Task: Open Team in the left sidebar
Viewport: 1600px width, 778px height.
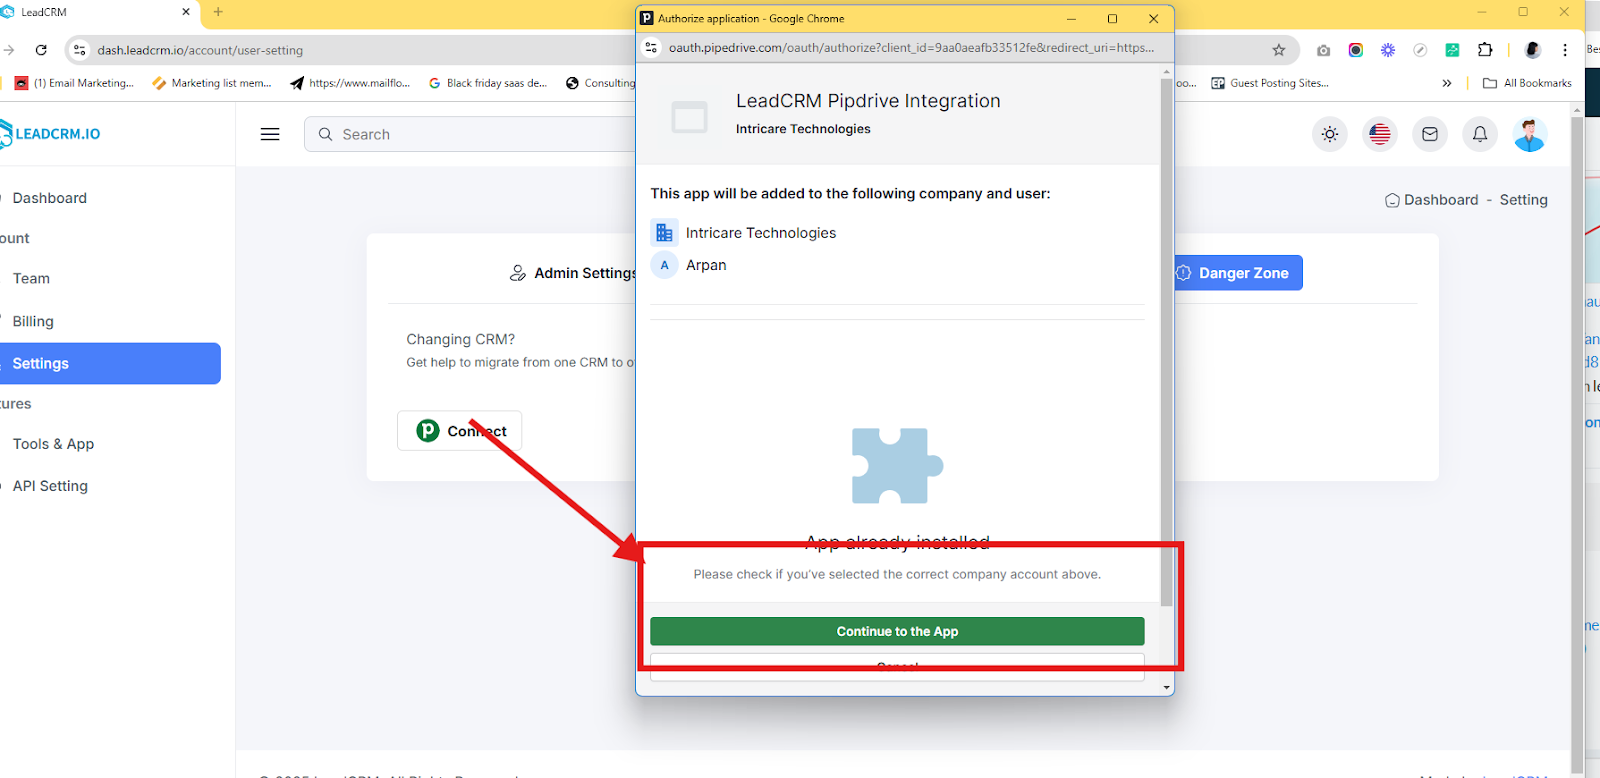Action: (x=31, y=279)
